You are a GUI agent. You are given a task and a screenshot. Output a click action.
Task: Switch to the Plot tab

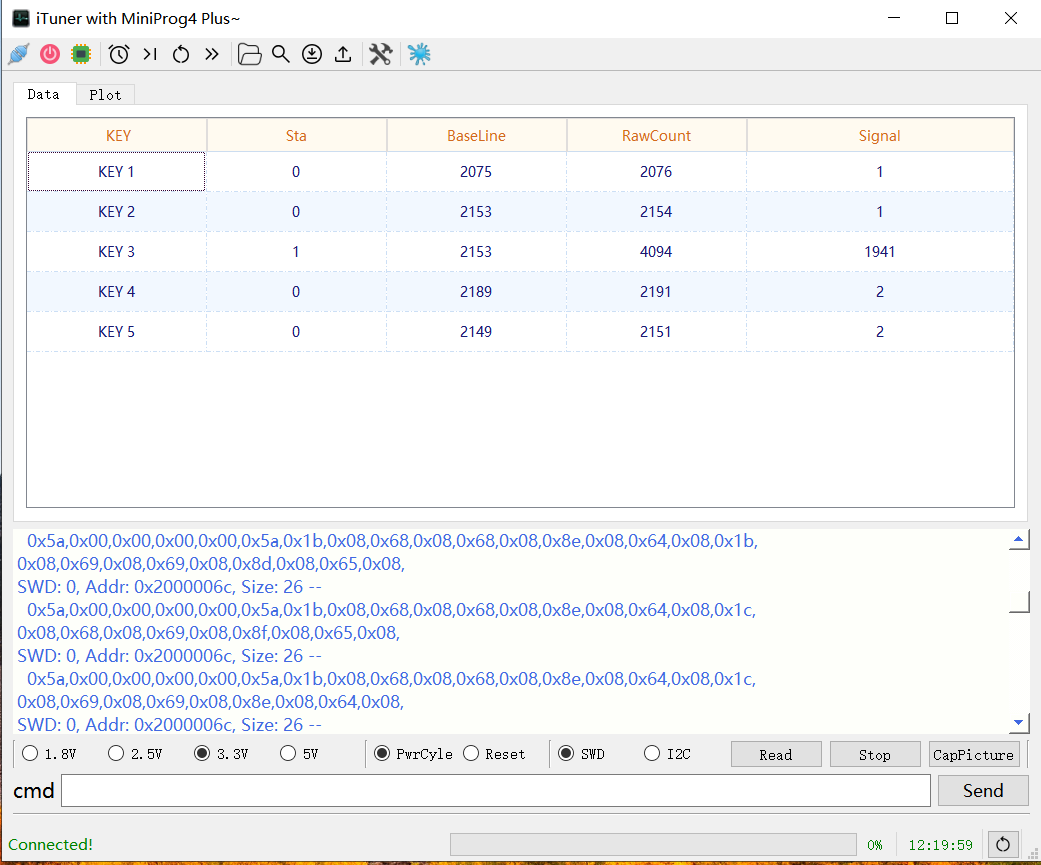(x=106, y=95)
